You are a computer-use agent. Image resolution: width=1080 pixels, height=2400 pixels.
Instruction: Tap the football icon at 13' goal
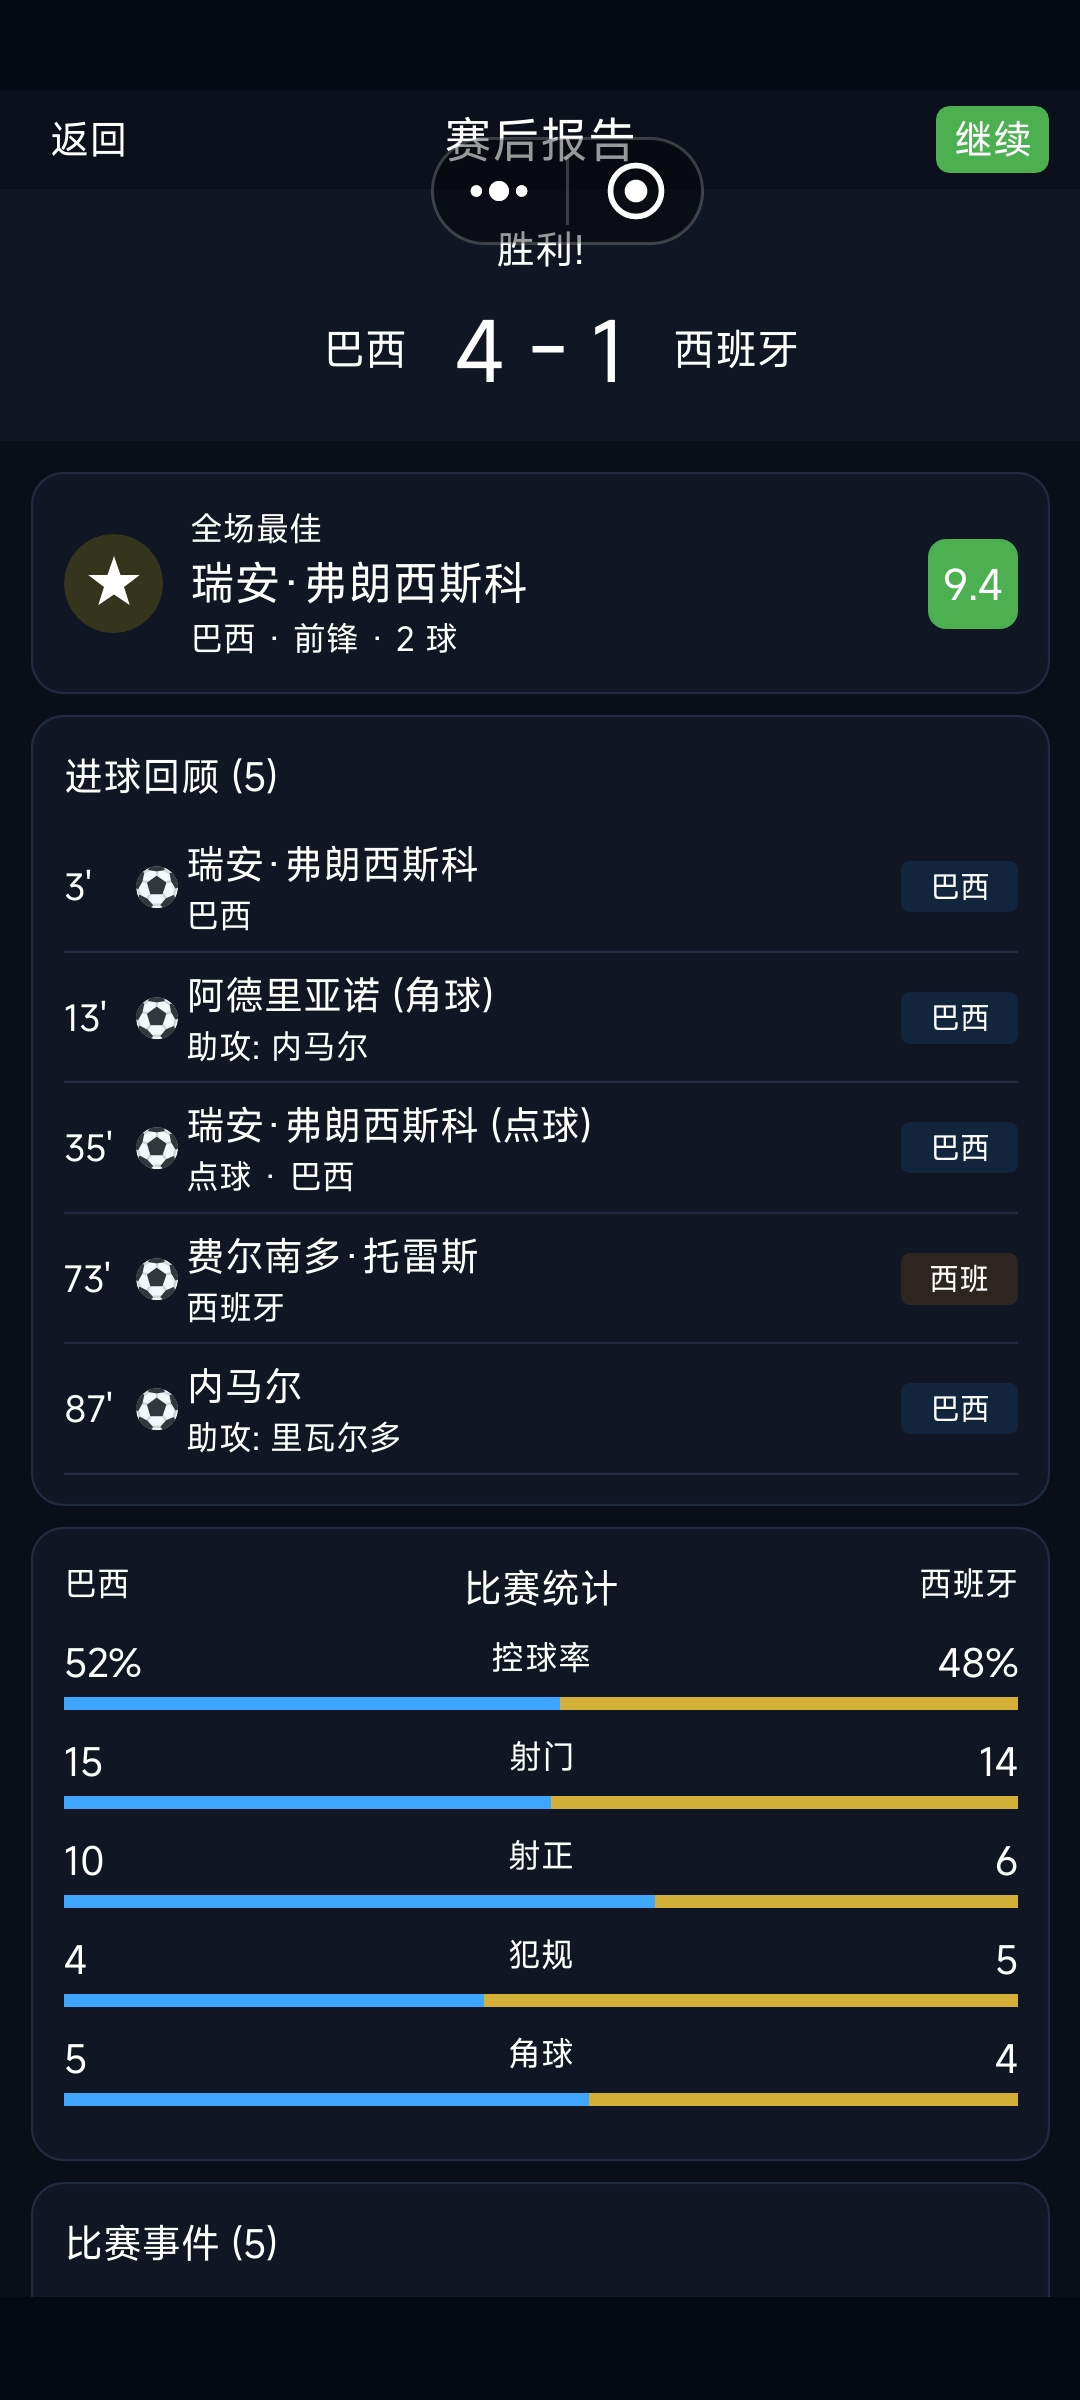[157, 1018]
